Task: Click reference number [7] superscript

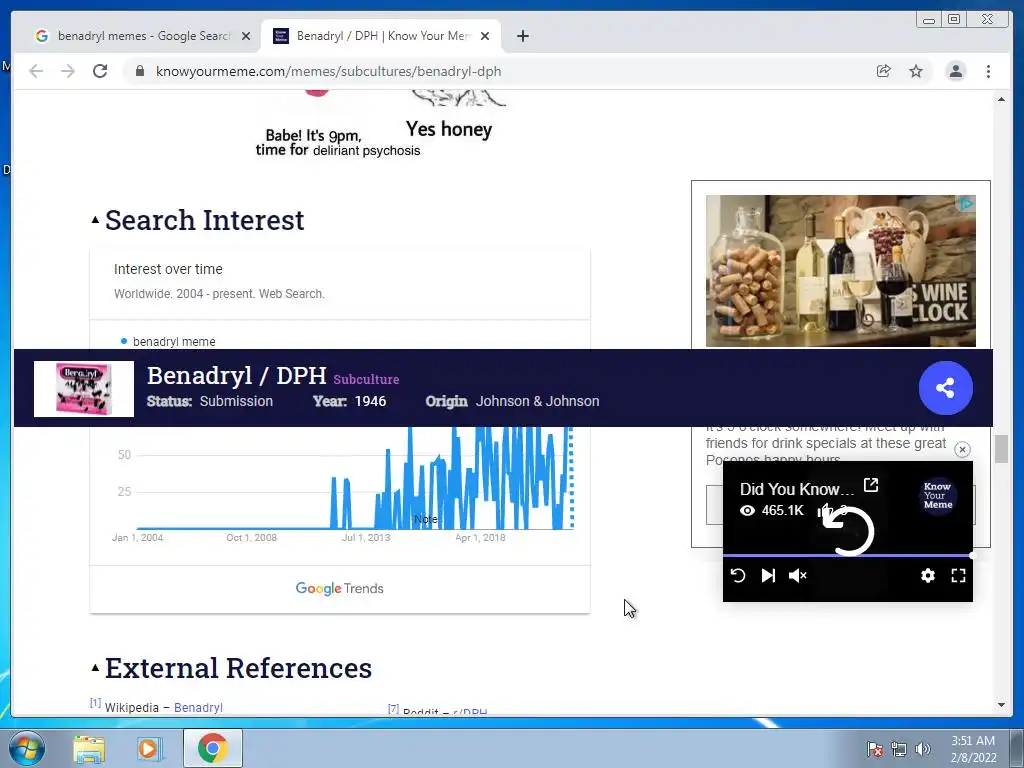Action: pos(393,709)
